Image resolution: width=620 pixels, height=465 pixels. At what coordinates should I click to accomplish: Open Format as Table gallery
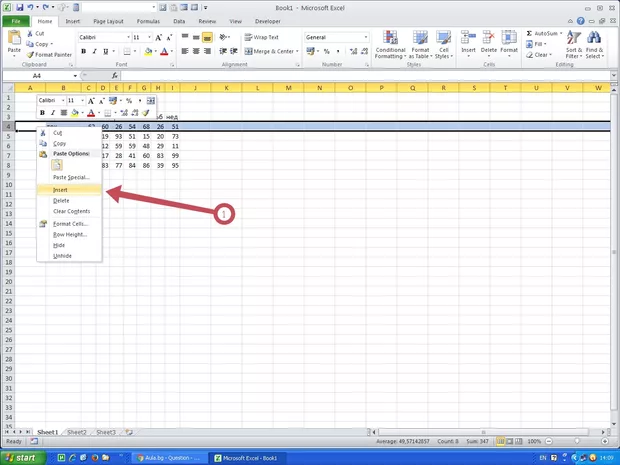(x=420, y=45)
